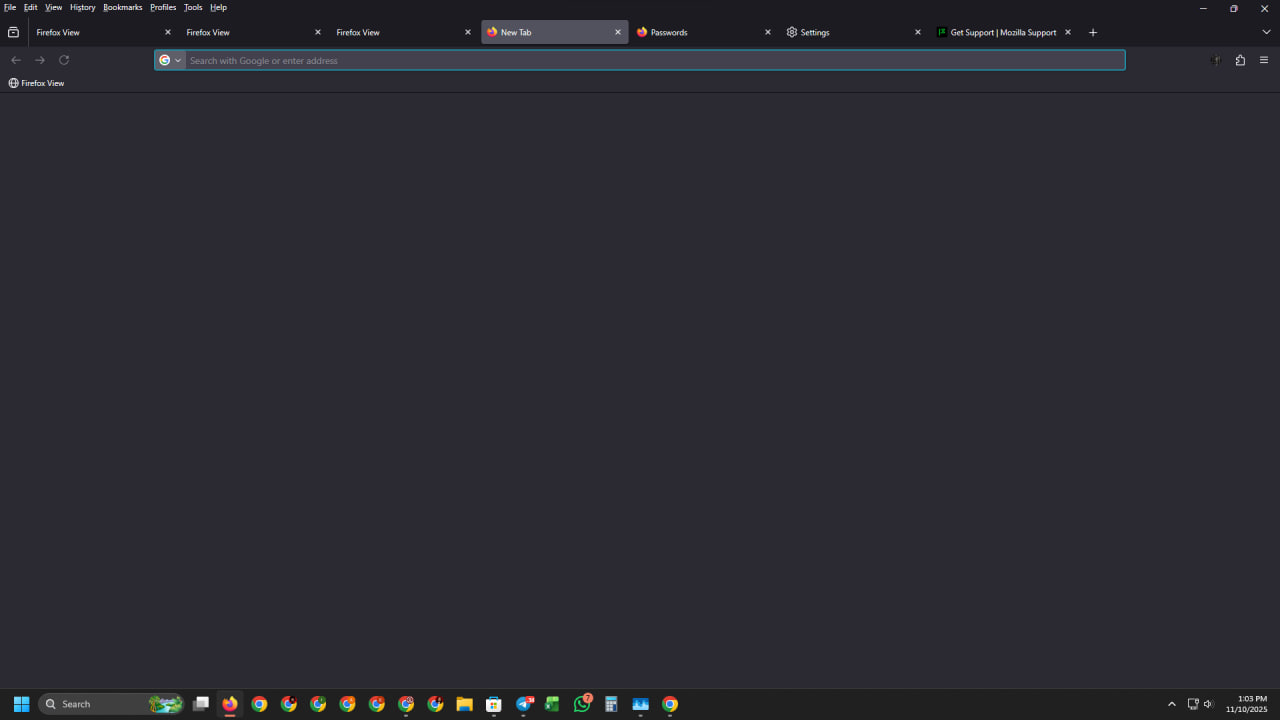Close the Settings tab
This screenshot has width=1280, height=720.
[x=918, y=32]
